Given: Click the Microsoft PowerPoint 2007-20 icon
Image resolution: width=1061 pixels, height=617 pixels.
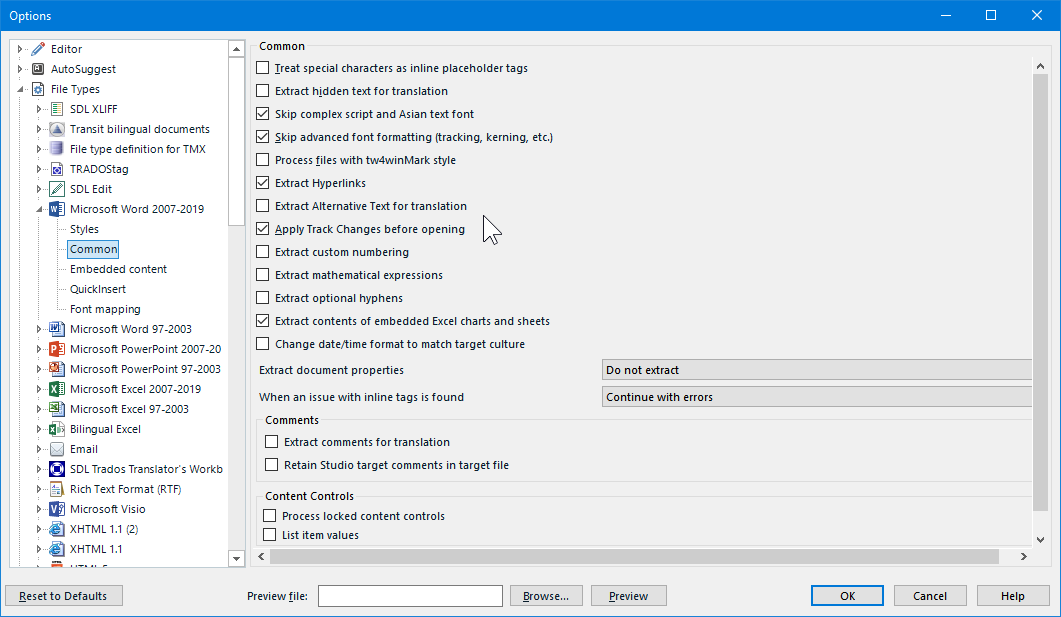Looking at the screenshot, I should [57, 349].
